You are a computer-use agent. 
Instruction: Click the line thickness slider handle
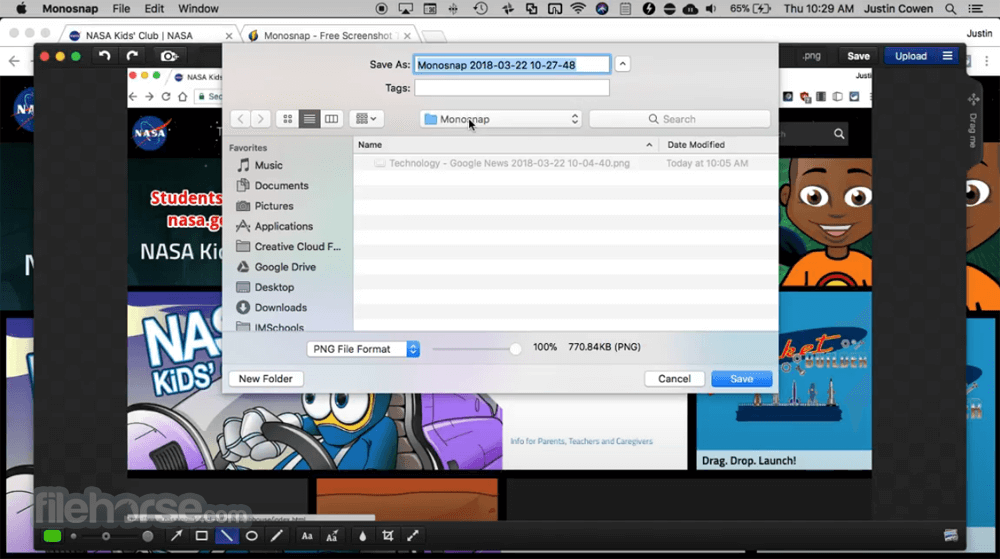106,536
